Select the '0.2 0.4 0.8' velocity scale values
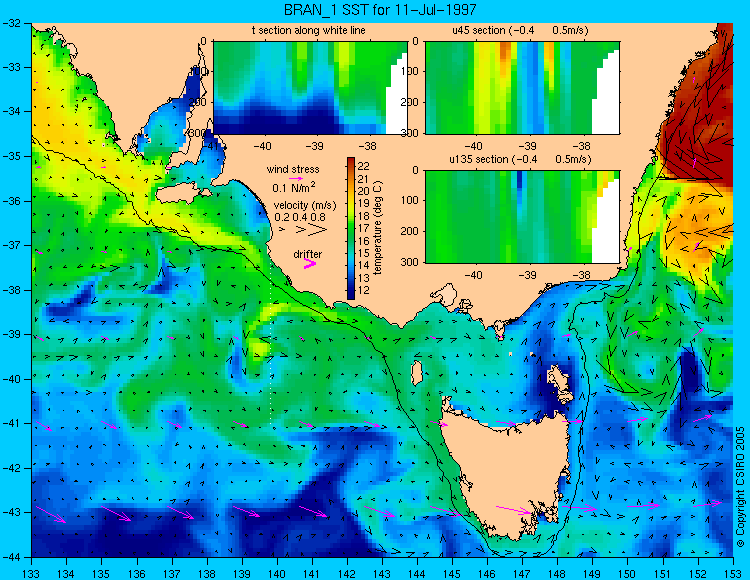This screenshot has height=580, width=750. [300, 217]
